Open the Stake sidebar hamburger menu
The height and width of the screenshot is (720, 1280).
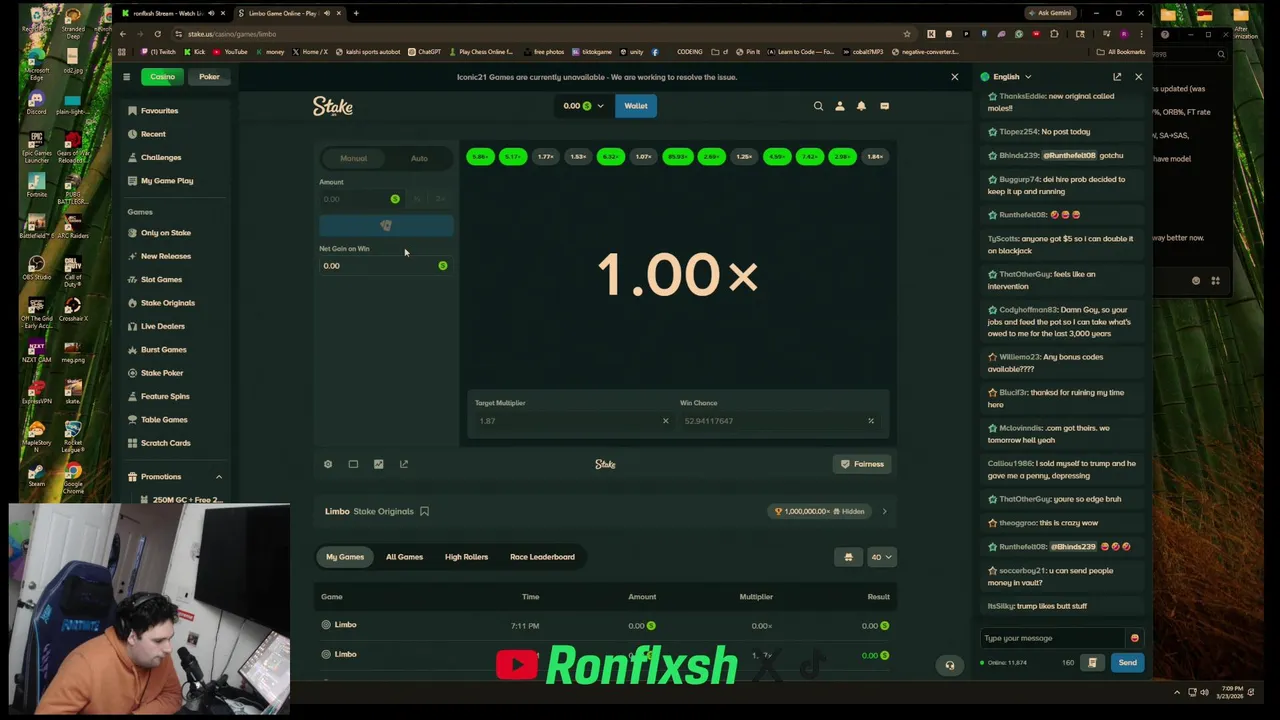(x=126, y=77)
